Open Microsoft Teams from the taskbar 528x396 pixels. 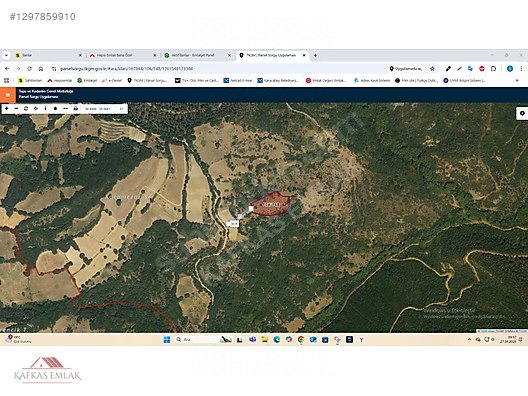coord(252,339)
